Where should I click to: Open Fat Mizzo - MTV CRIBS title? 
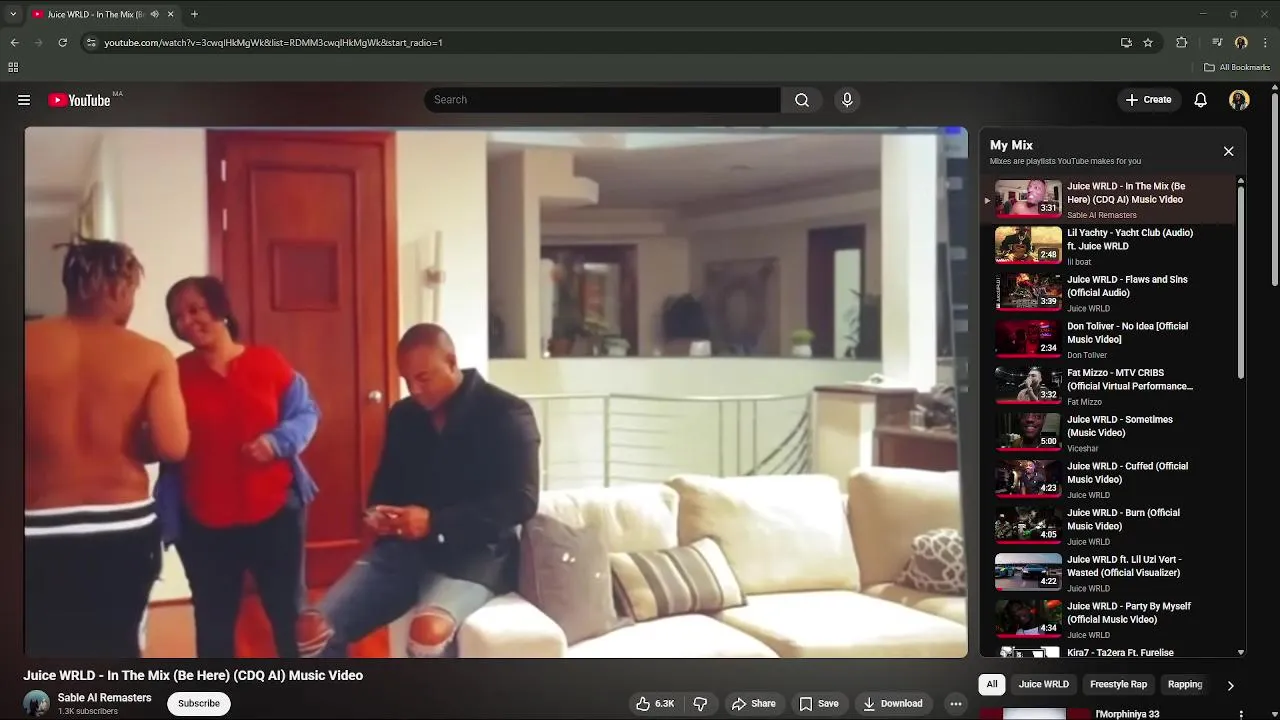(1130, 380)
